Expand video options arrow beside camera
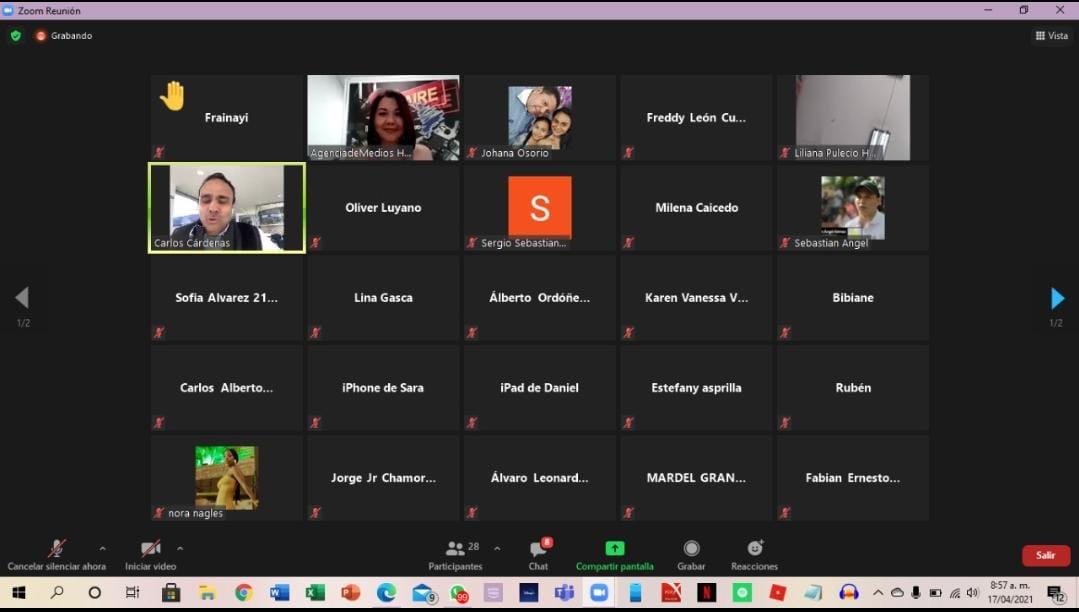 click(x=180, y=548)
